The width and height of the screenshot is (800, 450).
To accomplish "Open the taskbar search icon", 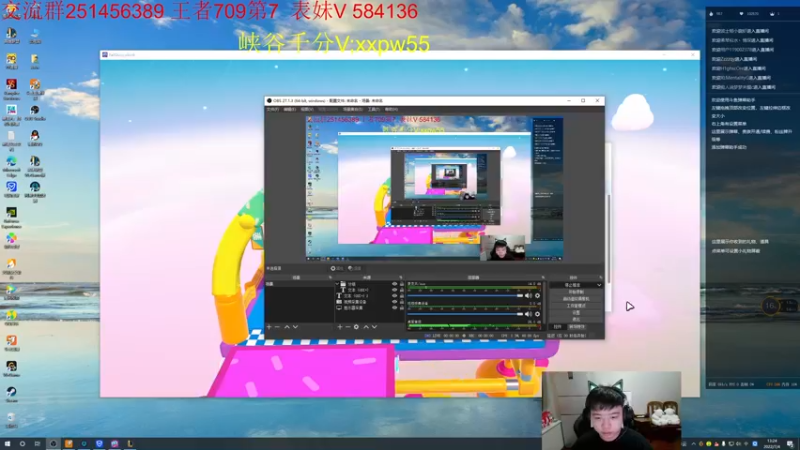I will click(x=22, y=444).
